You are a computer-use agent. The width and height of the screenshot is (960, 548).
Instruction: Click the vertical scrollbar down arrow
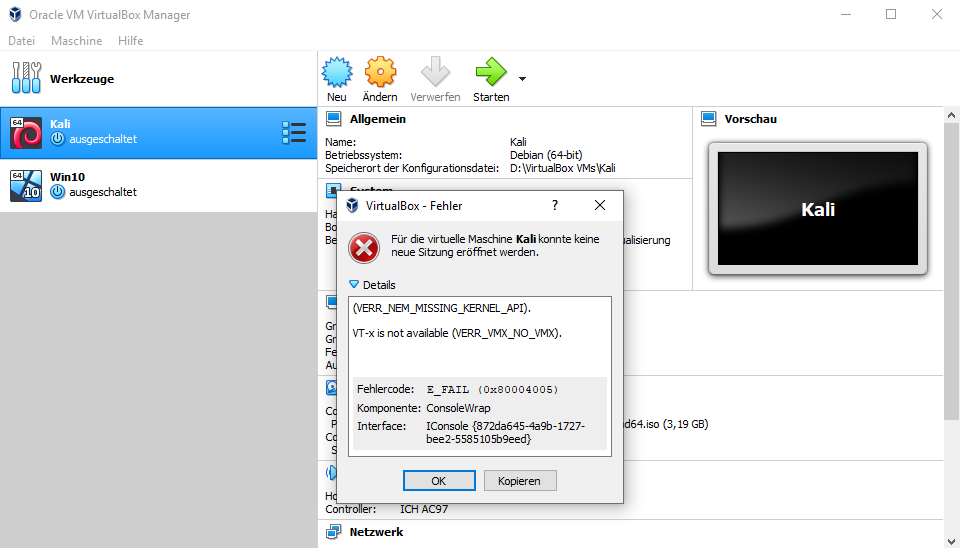(951, 541)
